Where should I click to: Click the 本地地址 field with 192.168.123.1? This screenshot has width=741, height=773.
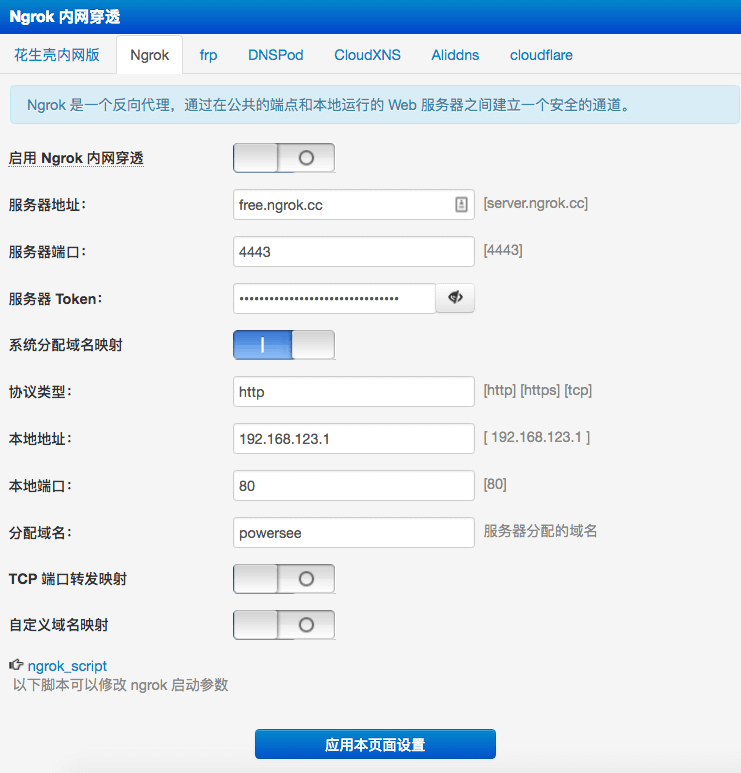[x=353, y=439]
